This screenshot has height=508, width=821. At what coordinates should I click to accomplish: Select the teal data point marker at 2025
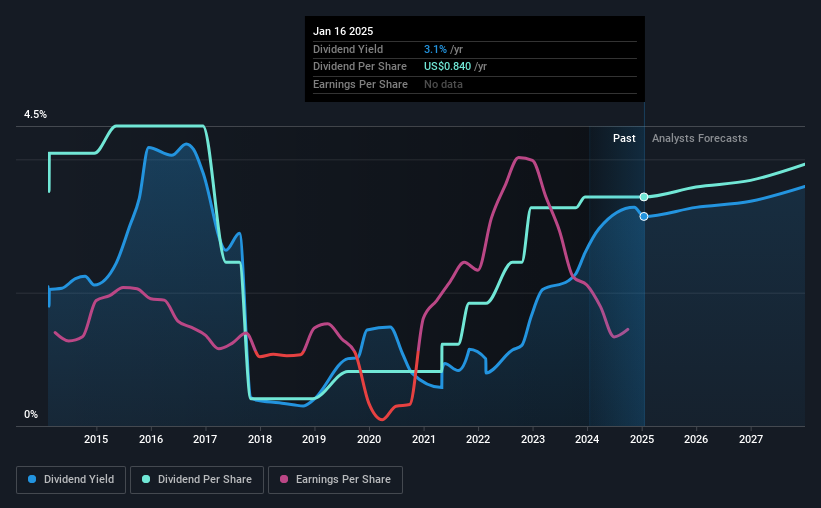coord(644,197)
